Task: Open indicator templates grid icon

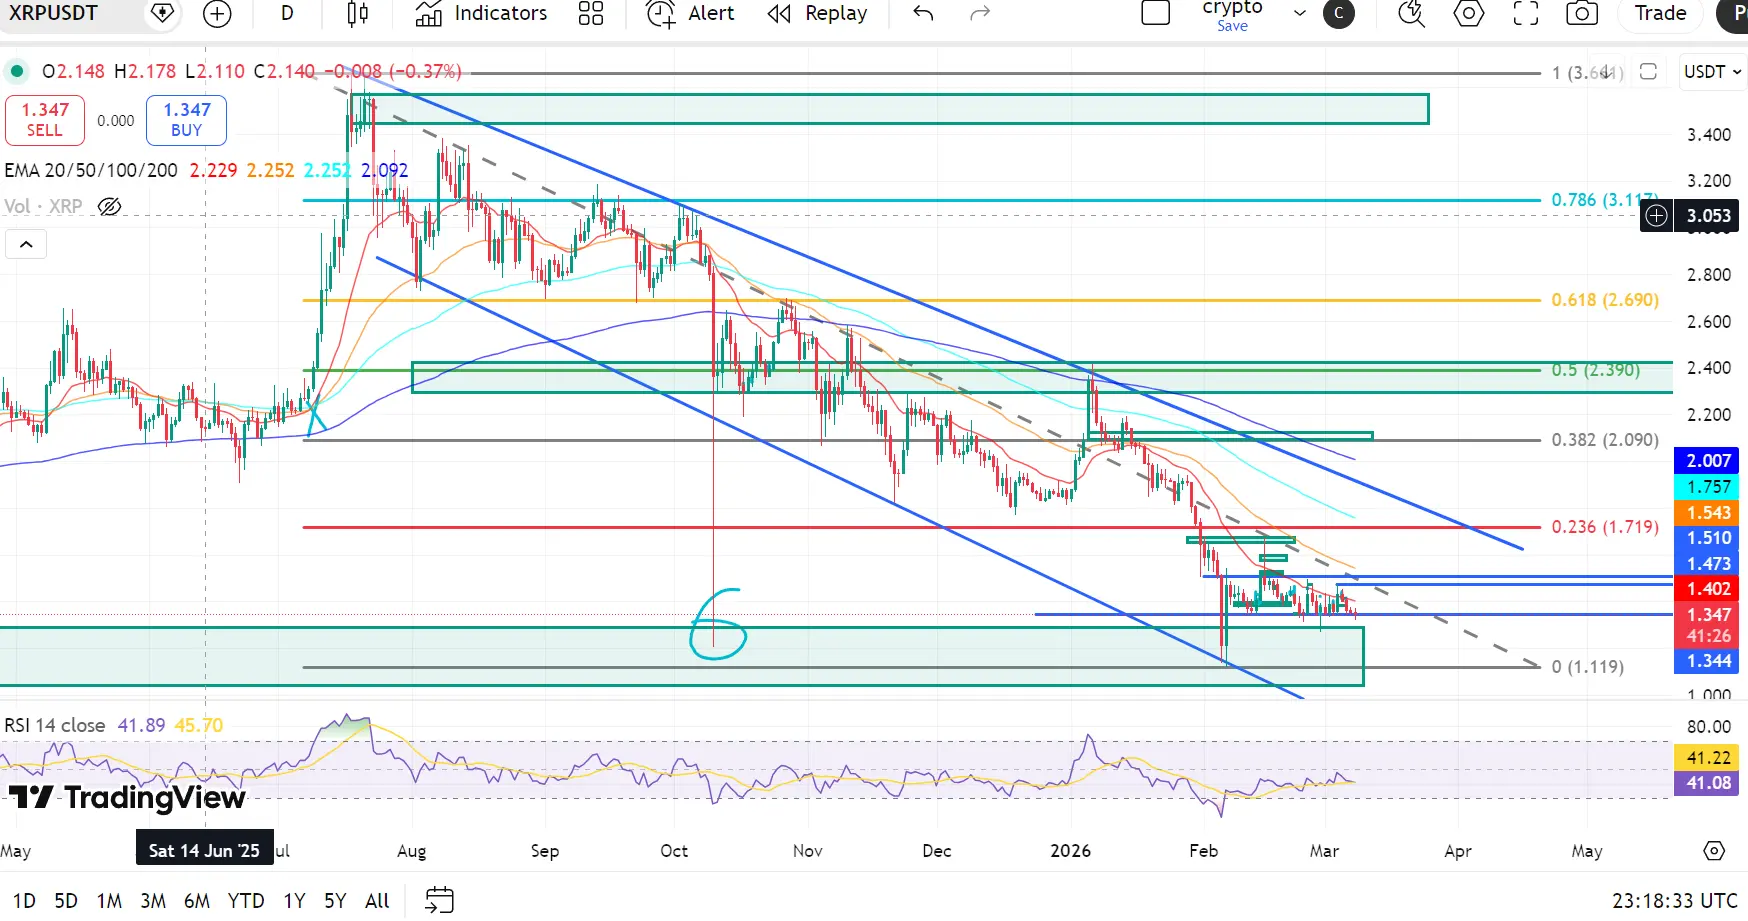Action: point(591,13)
